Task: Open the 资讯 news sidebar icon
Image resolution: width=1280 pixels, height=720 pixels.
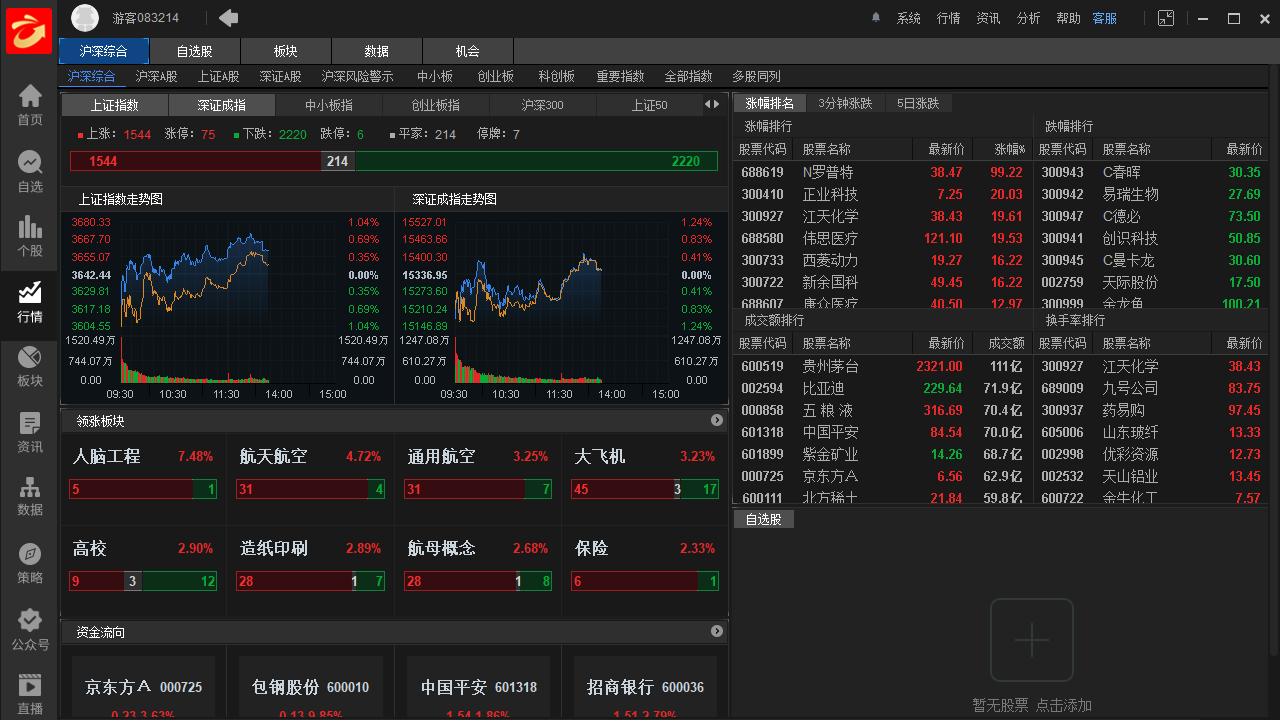Action: 29,428
